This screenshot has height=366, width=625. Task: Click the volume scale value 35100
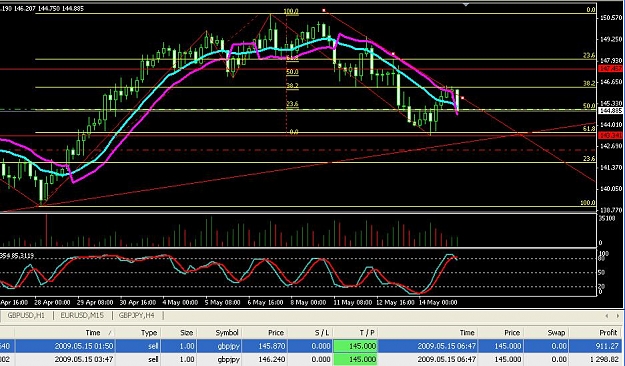coord(607,218)
